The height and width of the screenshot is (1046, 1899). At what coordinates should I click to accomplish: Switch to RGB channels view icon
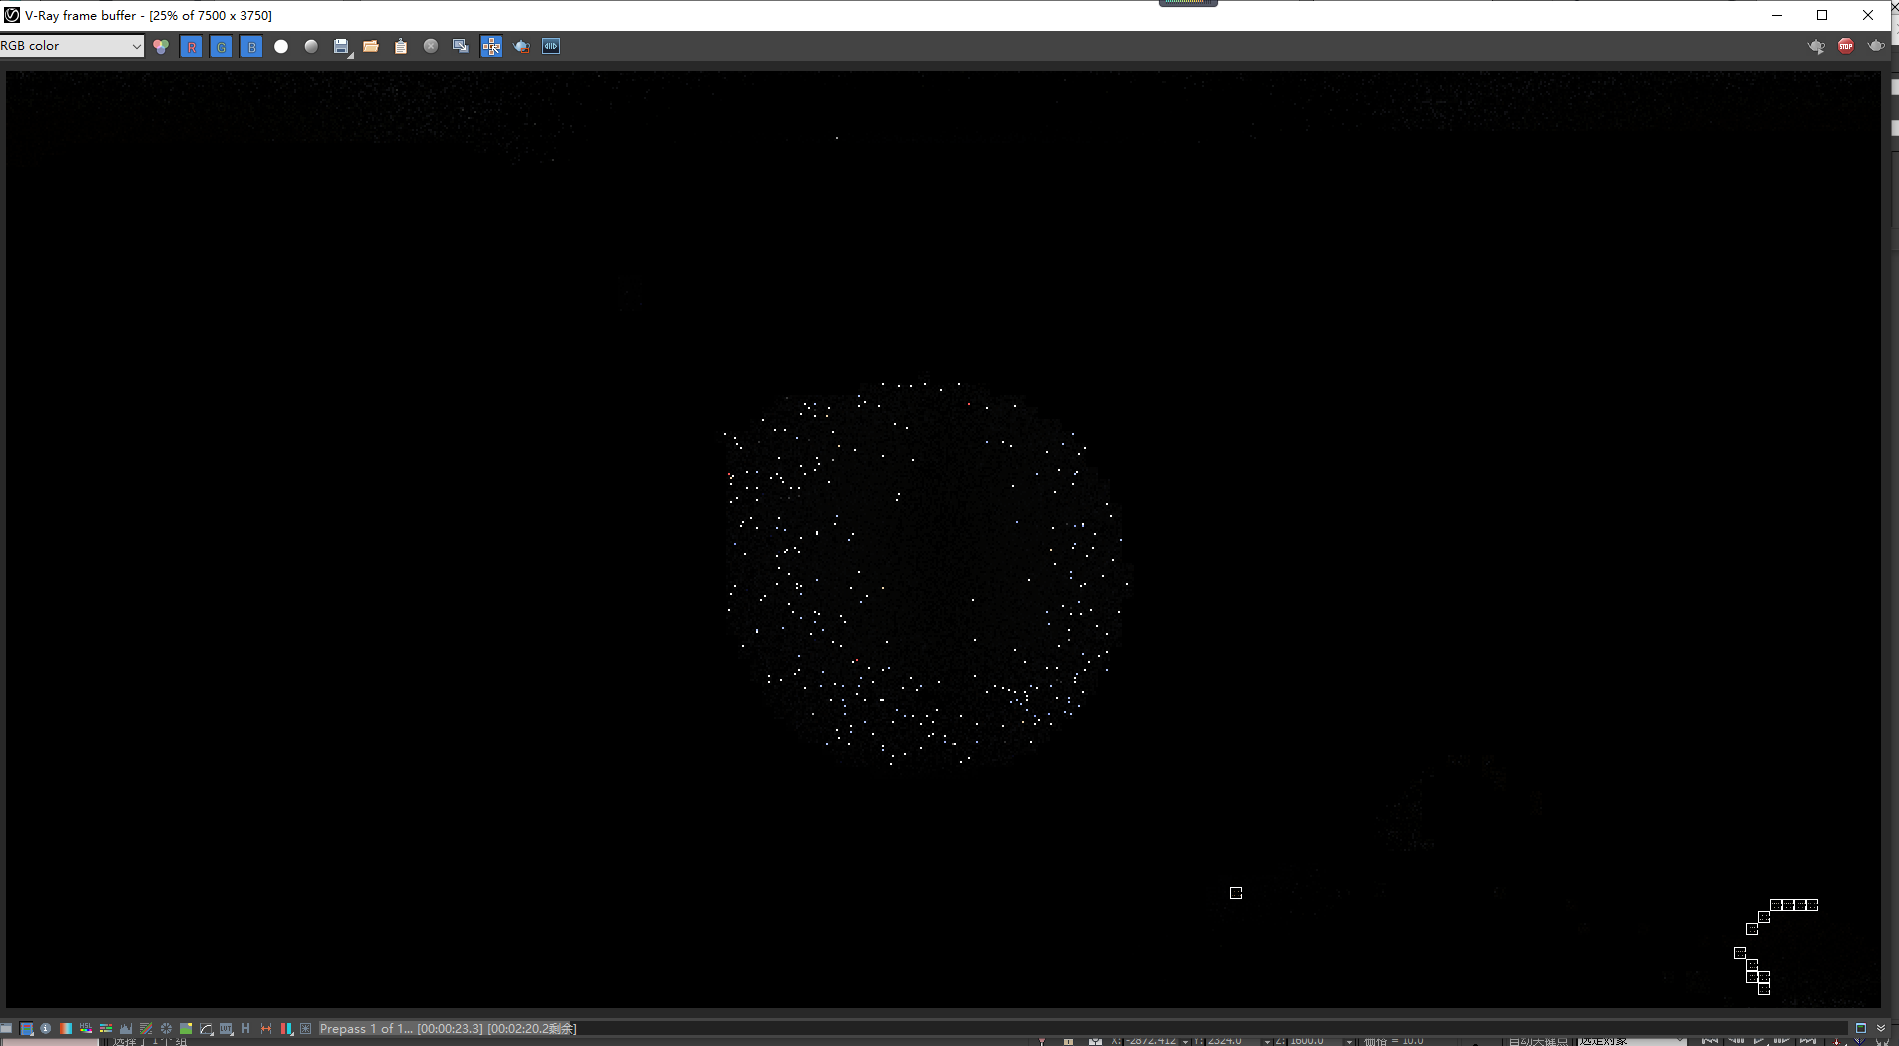coord(161,46)
